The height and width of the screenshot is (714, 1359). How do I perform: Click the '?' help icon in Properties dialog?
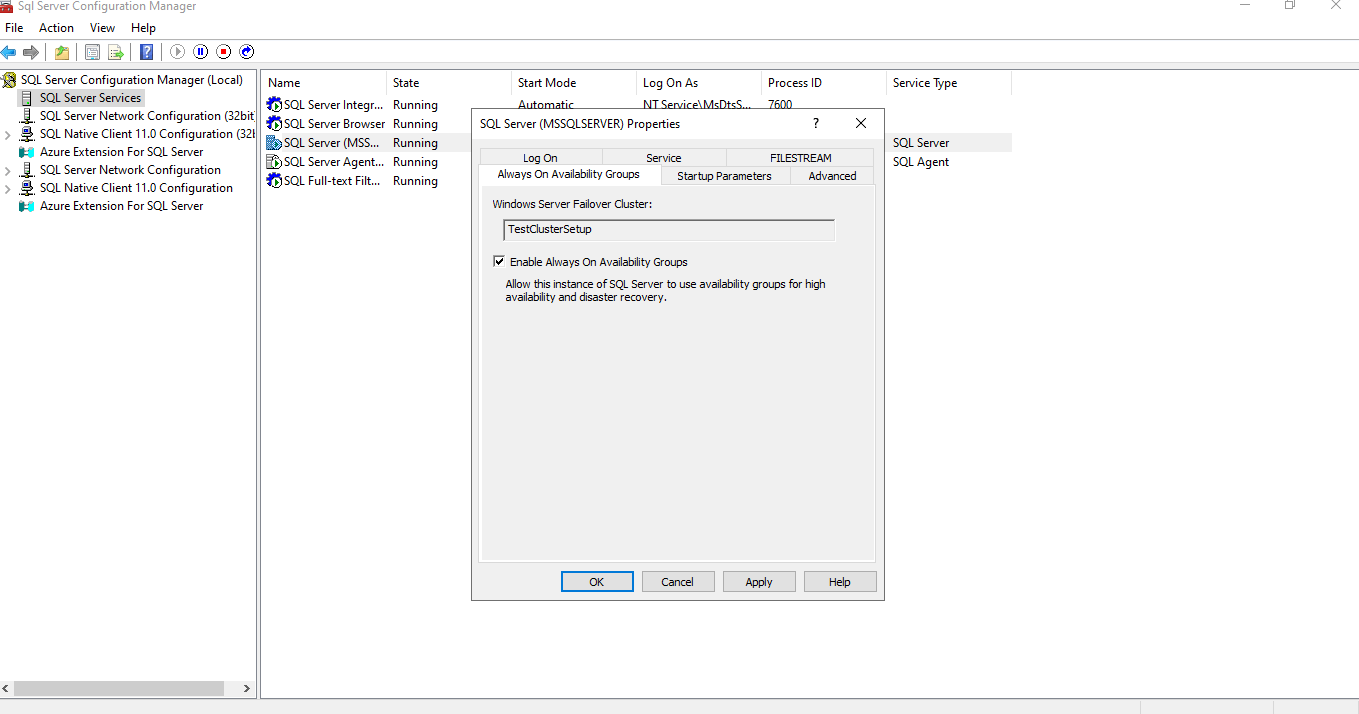point(816,123)
